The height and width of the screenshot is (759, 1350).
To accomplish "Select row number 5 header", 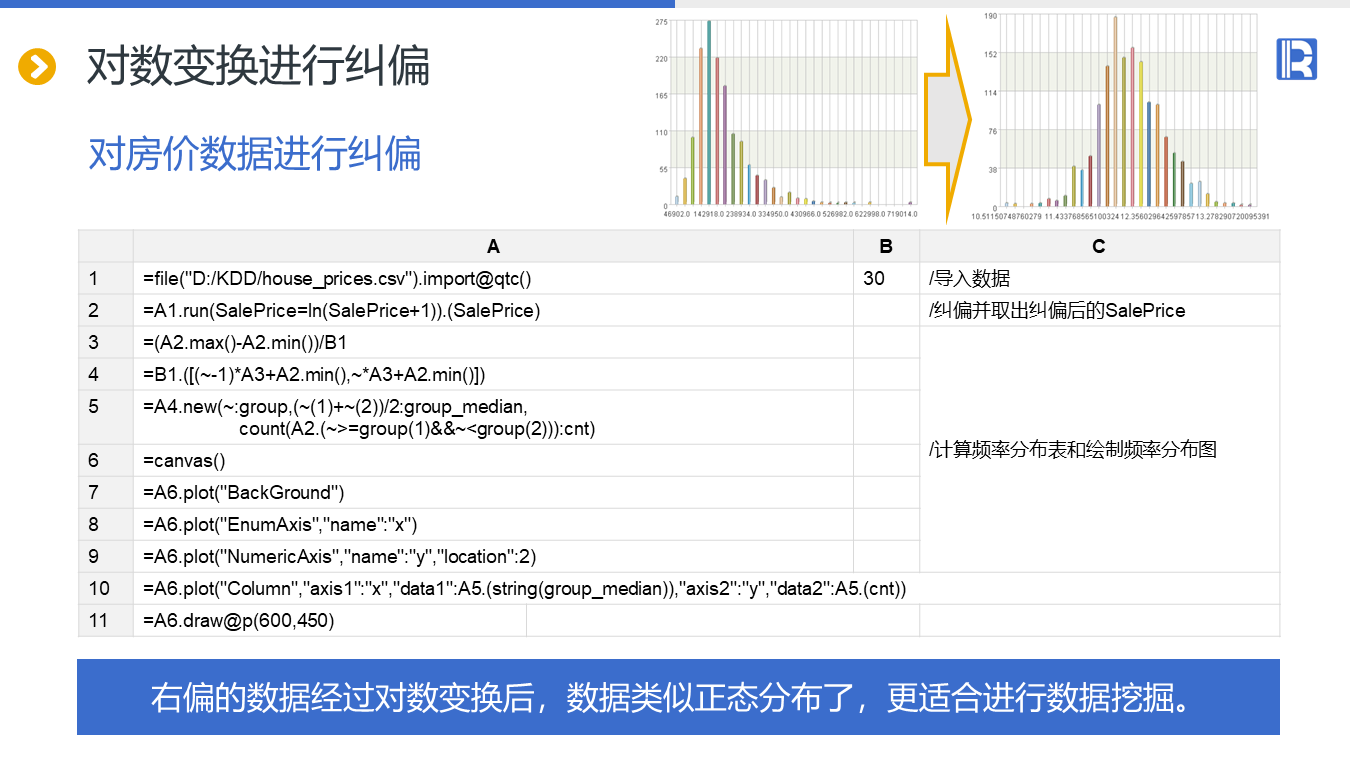I will (x=105, y=417).
